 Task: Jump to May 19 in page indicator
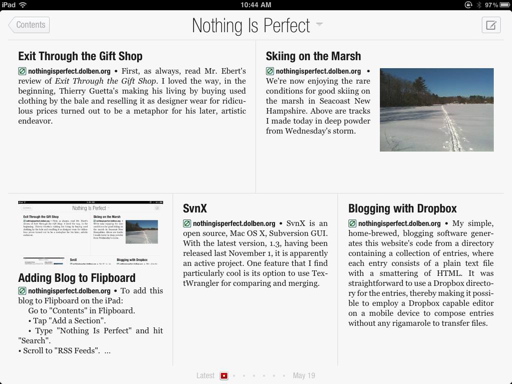coord(304,376)
